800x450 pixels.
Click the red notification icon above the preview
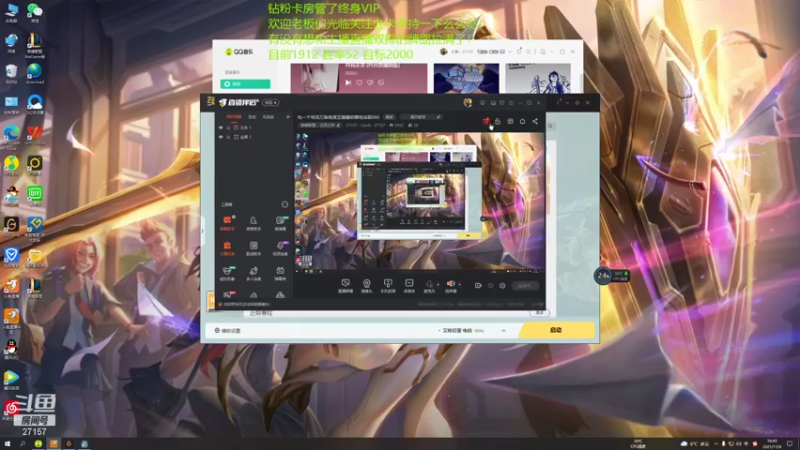click(486, 121)
